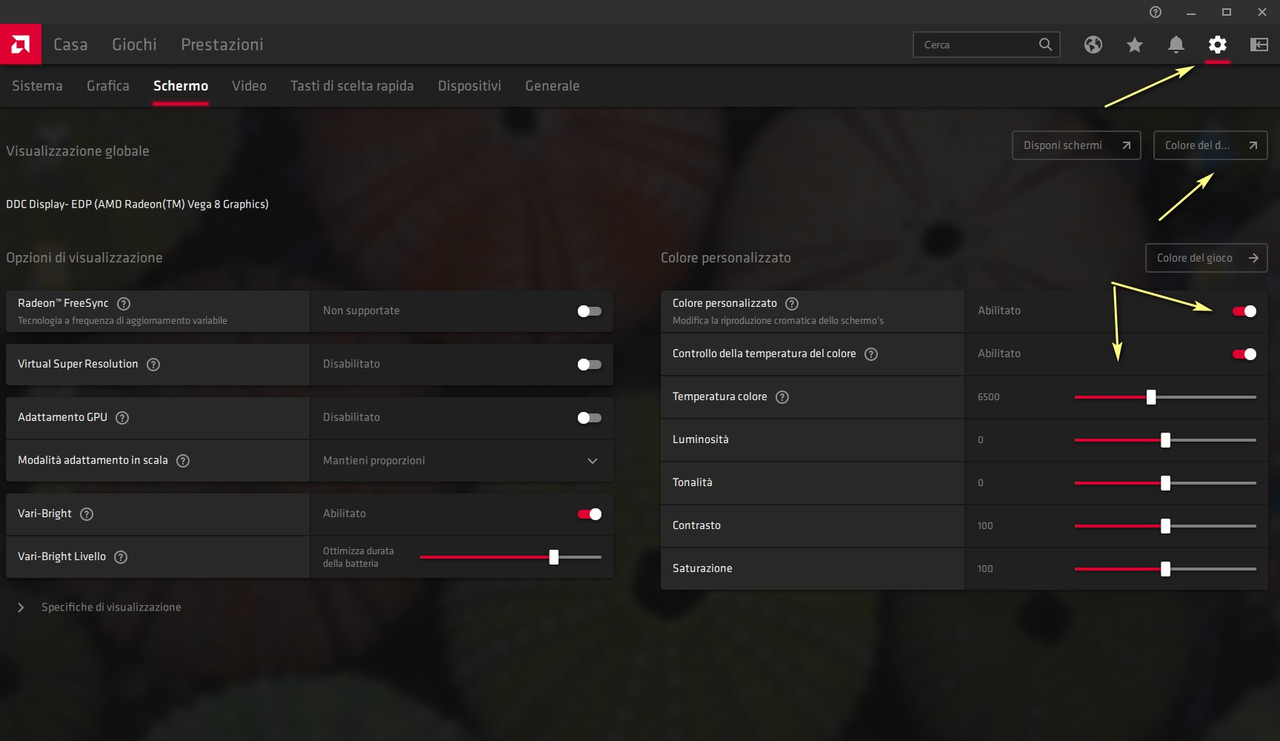Click the Disponi schermi button
Viewport: 1280px width, 741px height.
click(x=1076, y=145)
